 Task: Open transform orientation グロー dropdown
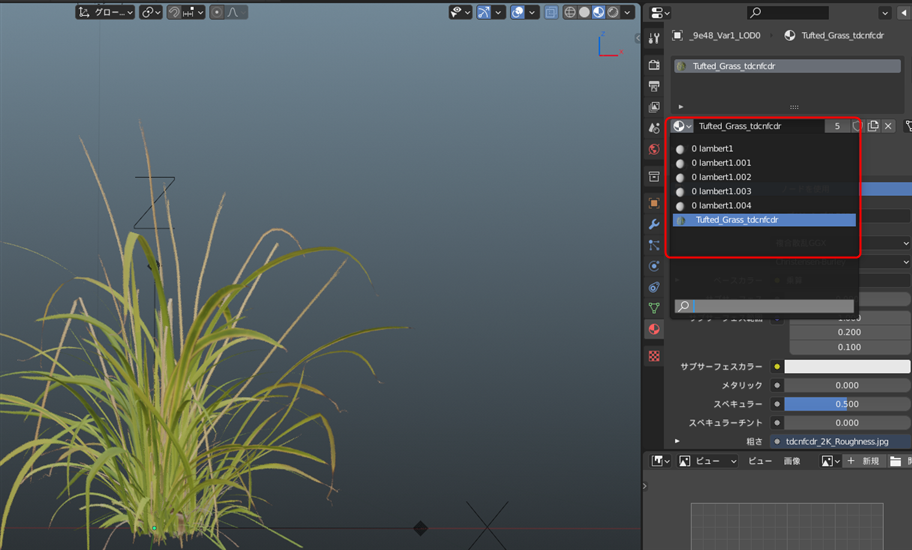(x=105, y=12)
